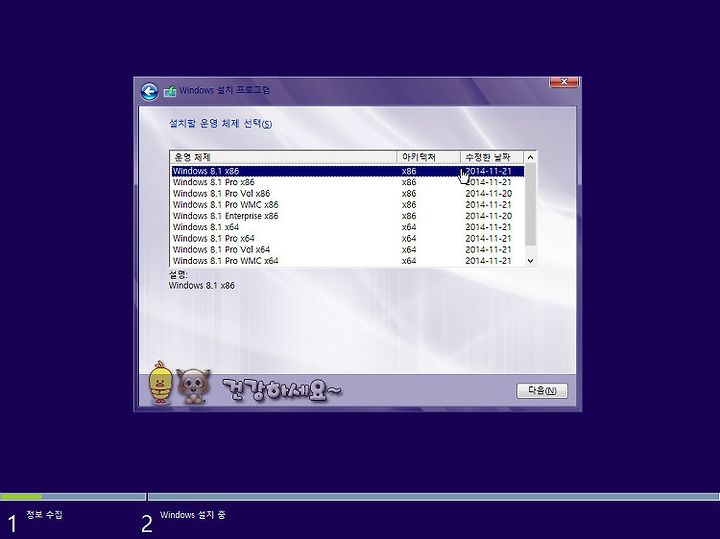The width and height of the screenshot is (720, 539).
Task: Click the OS list scrollbar thumb
Action: (530, 205)
